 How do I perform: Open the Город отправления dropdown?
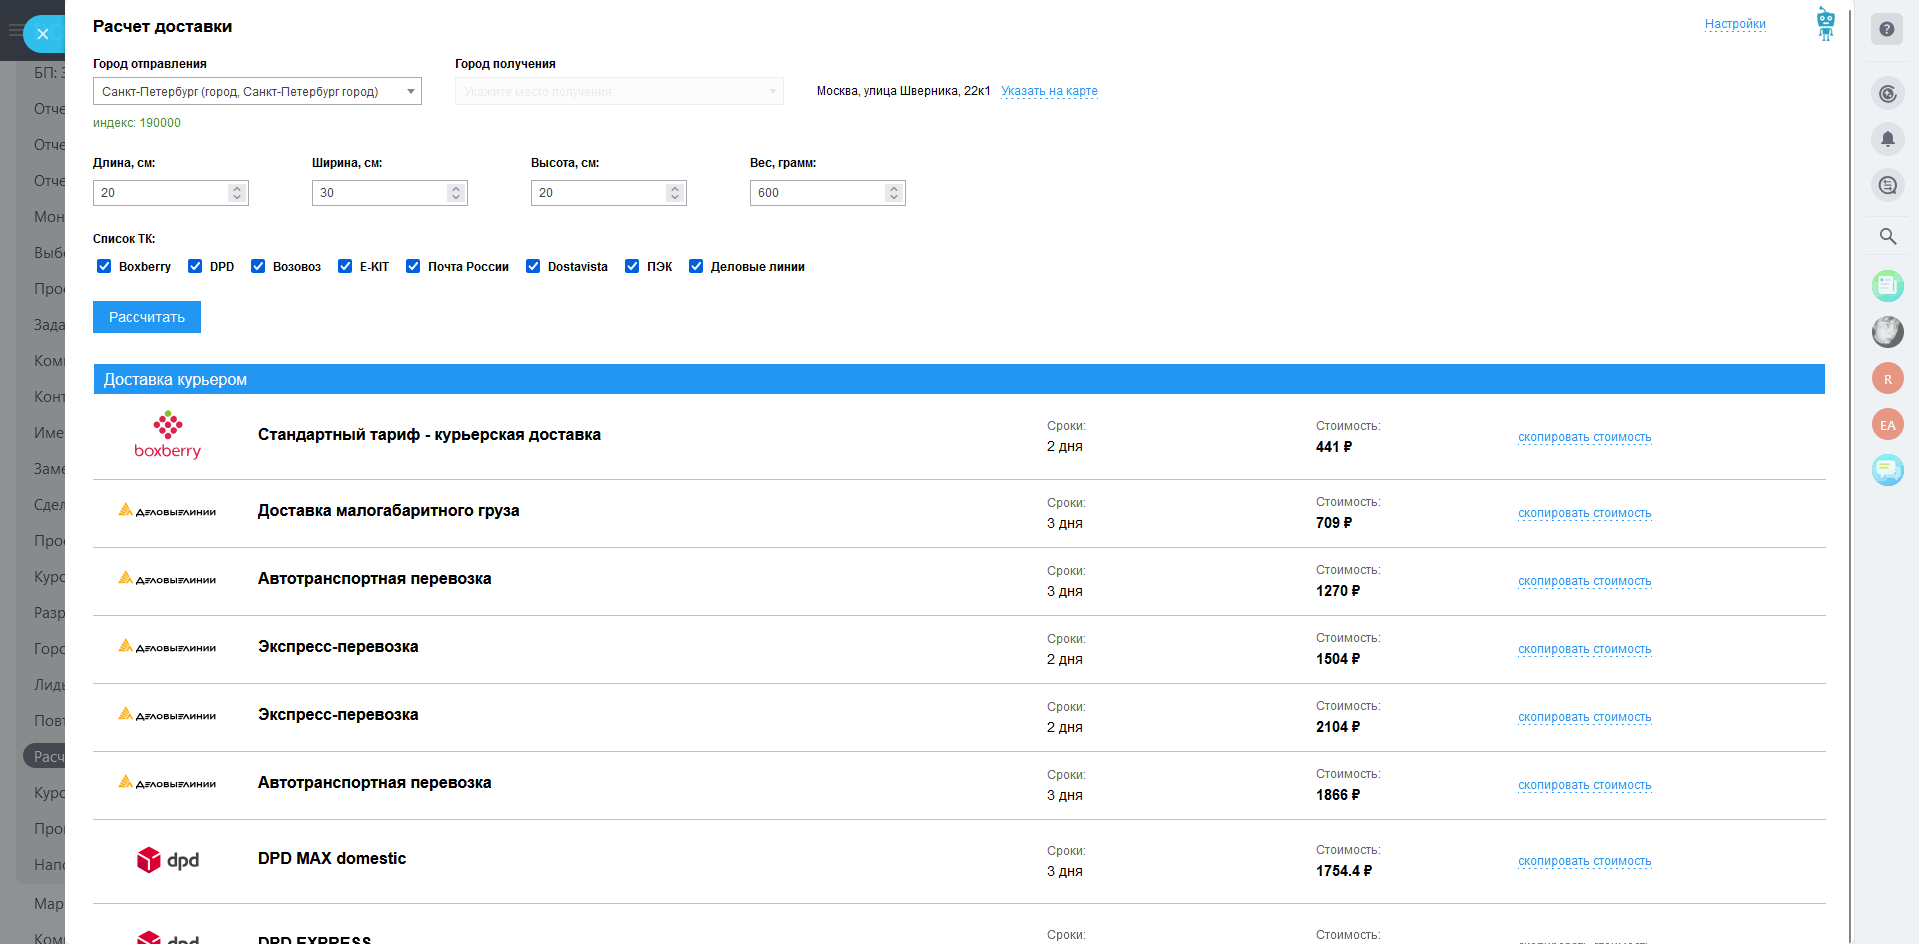[x=257, y=92]
